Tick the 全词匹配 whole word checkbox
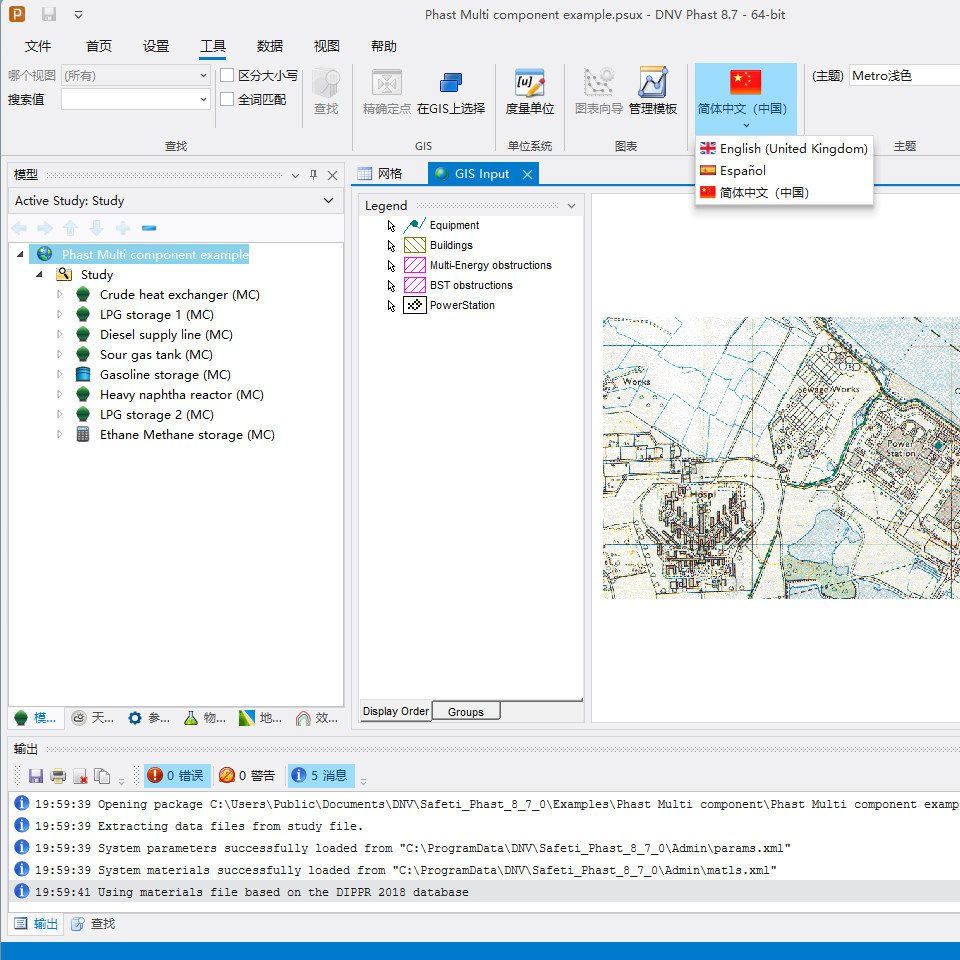The image size is (960, 960). pyautogui.click(x=227, y=99)
